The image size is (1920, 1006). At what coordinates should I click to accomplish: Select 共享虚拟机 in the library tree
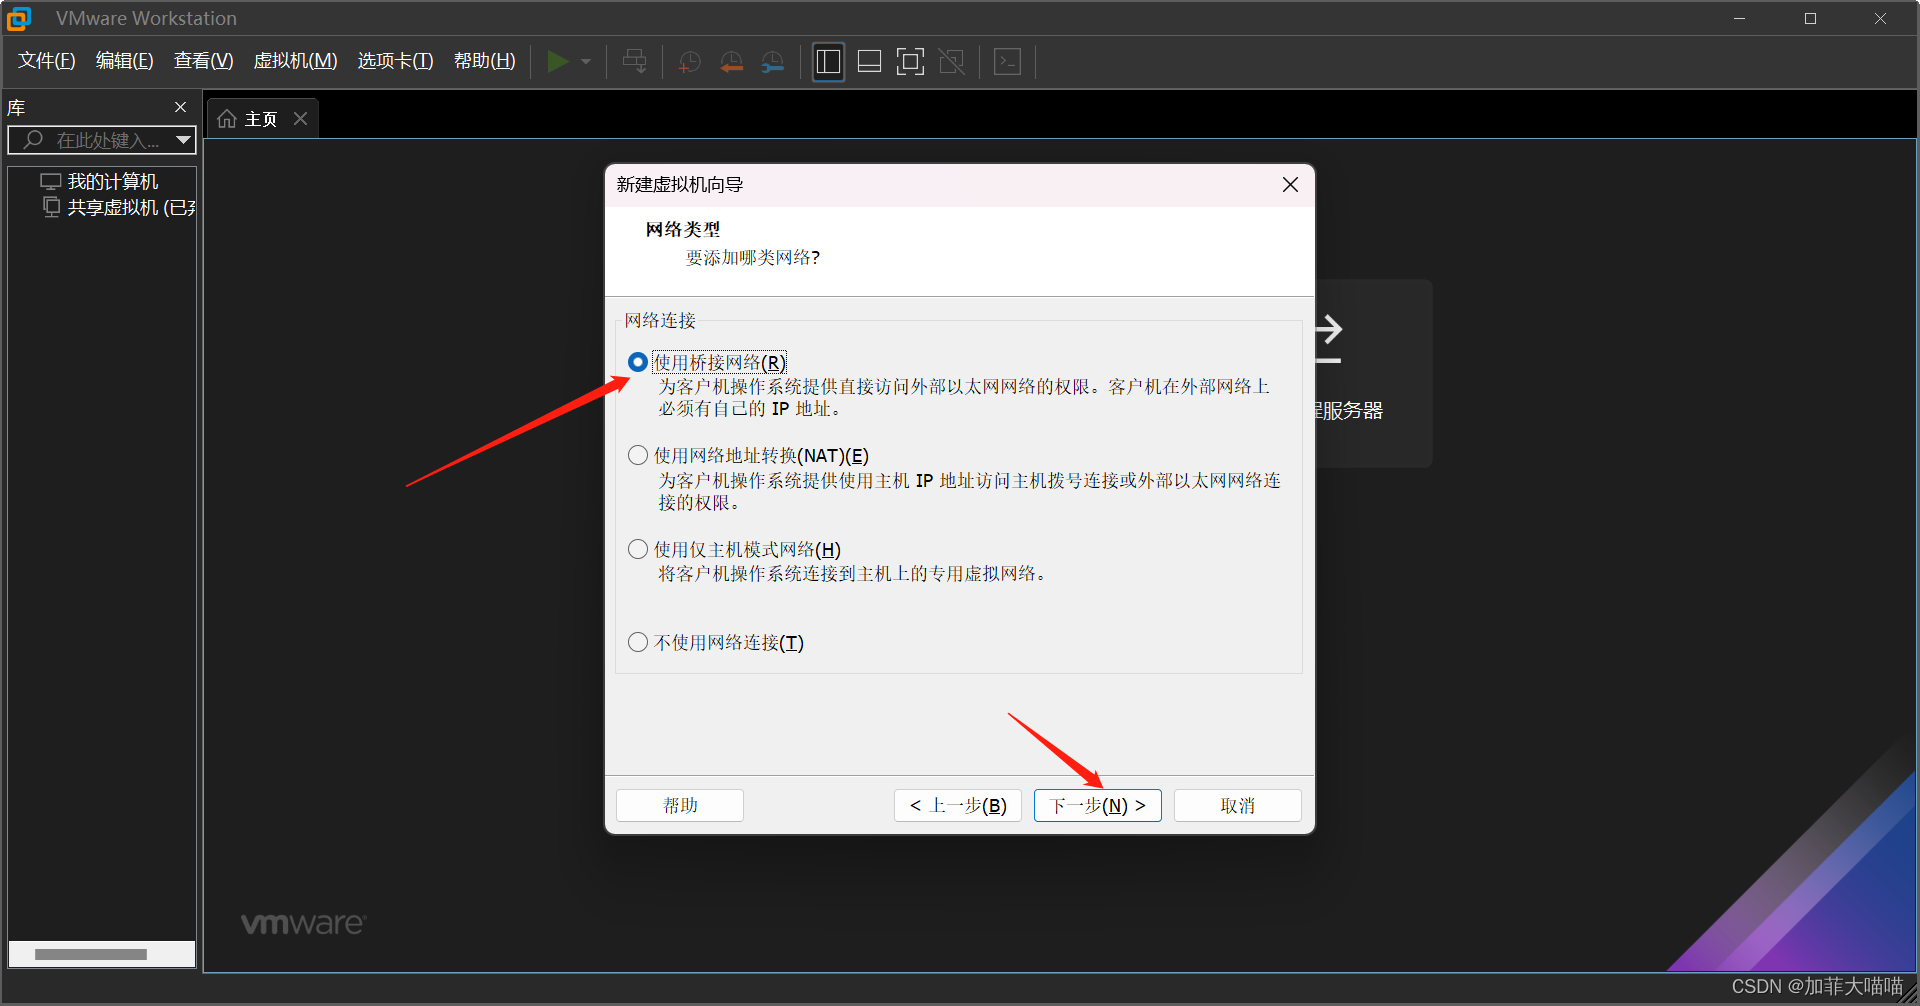click(131, 208)
